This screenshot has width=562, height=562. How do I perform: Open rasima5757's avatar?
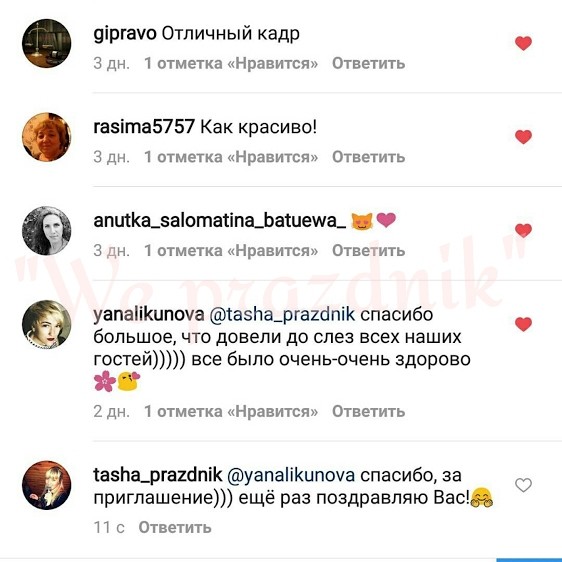pyautogui.click(x=47, y=137)
